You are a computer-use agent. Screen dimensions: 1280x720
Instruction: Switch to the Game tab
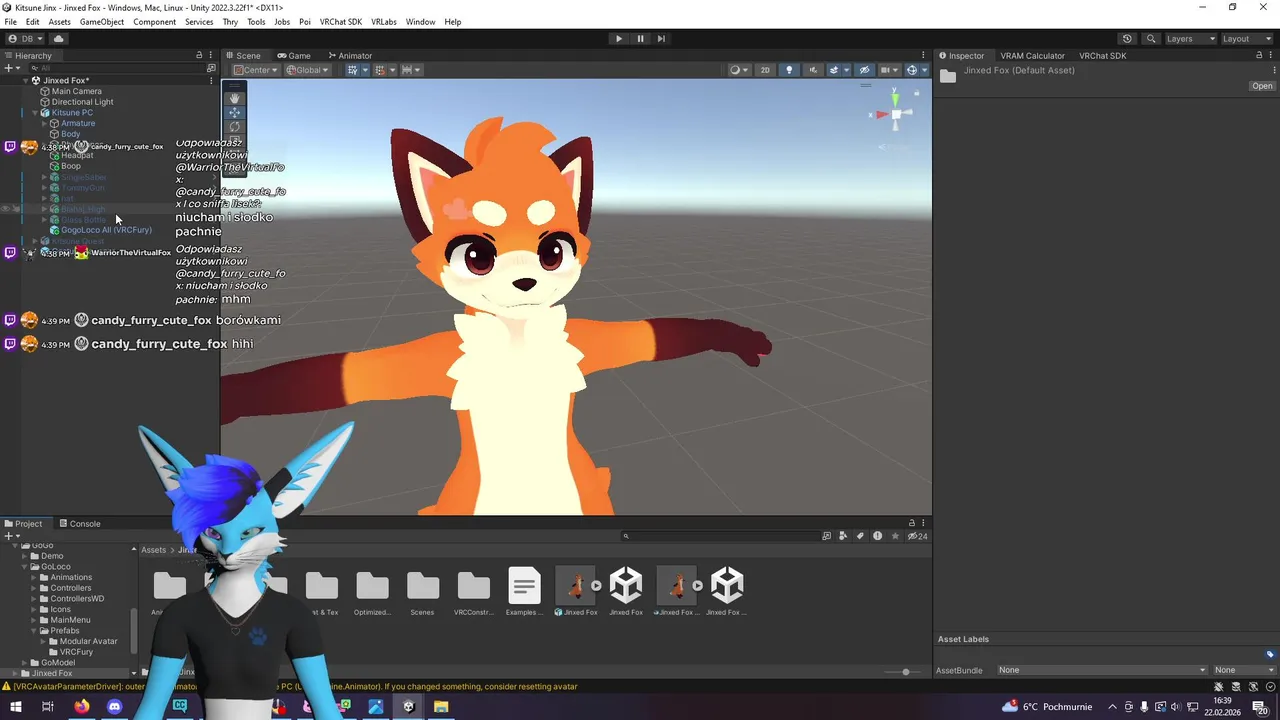(294, 56)
